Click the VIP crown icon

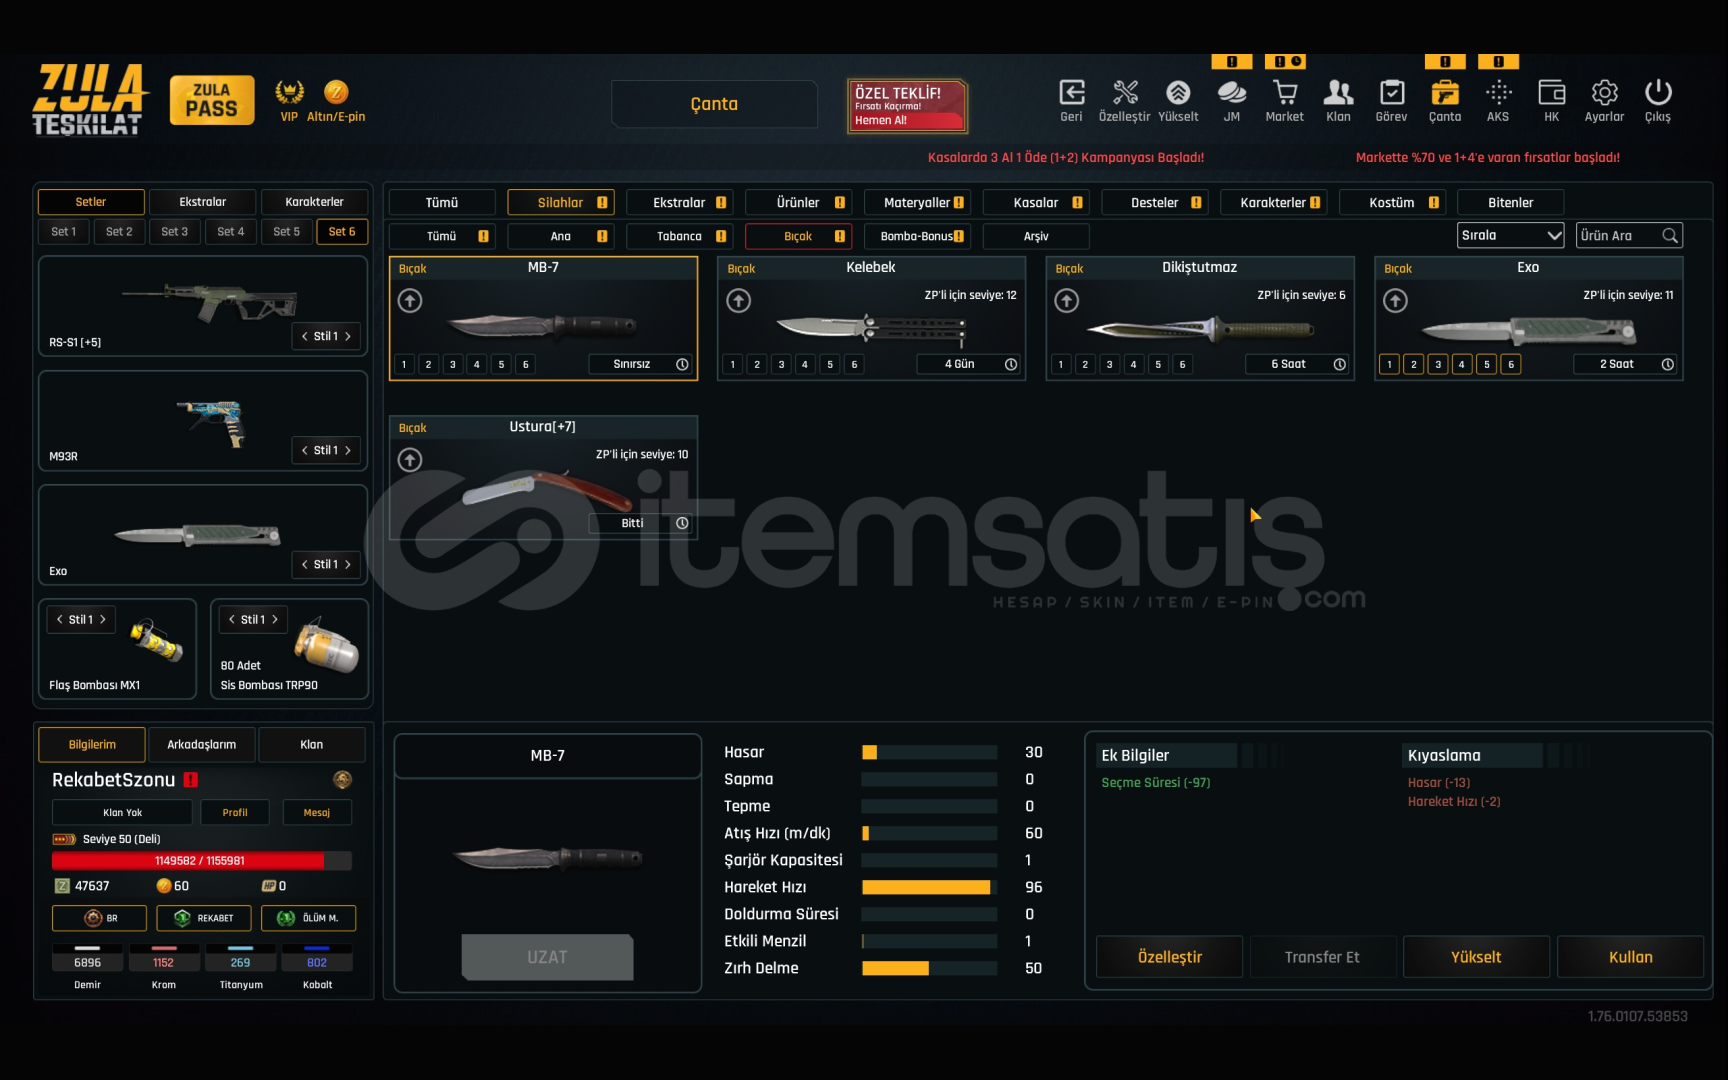(290, 92)
